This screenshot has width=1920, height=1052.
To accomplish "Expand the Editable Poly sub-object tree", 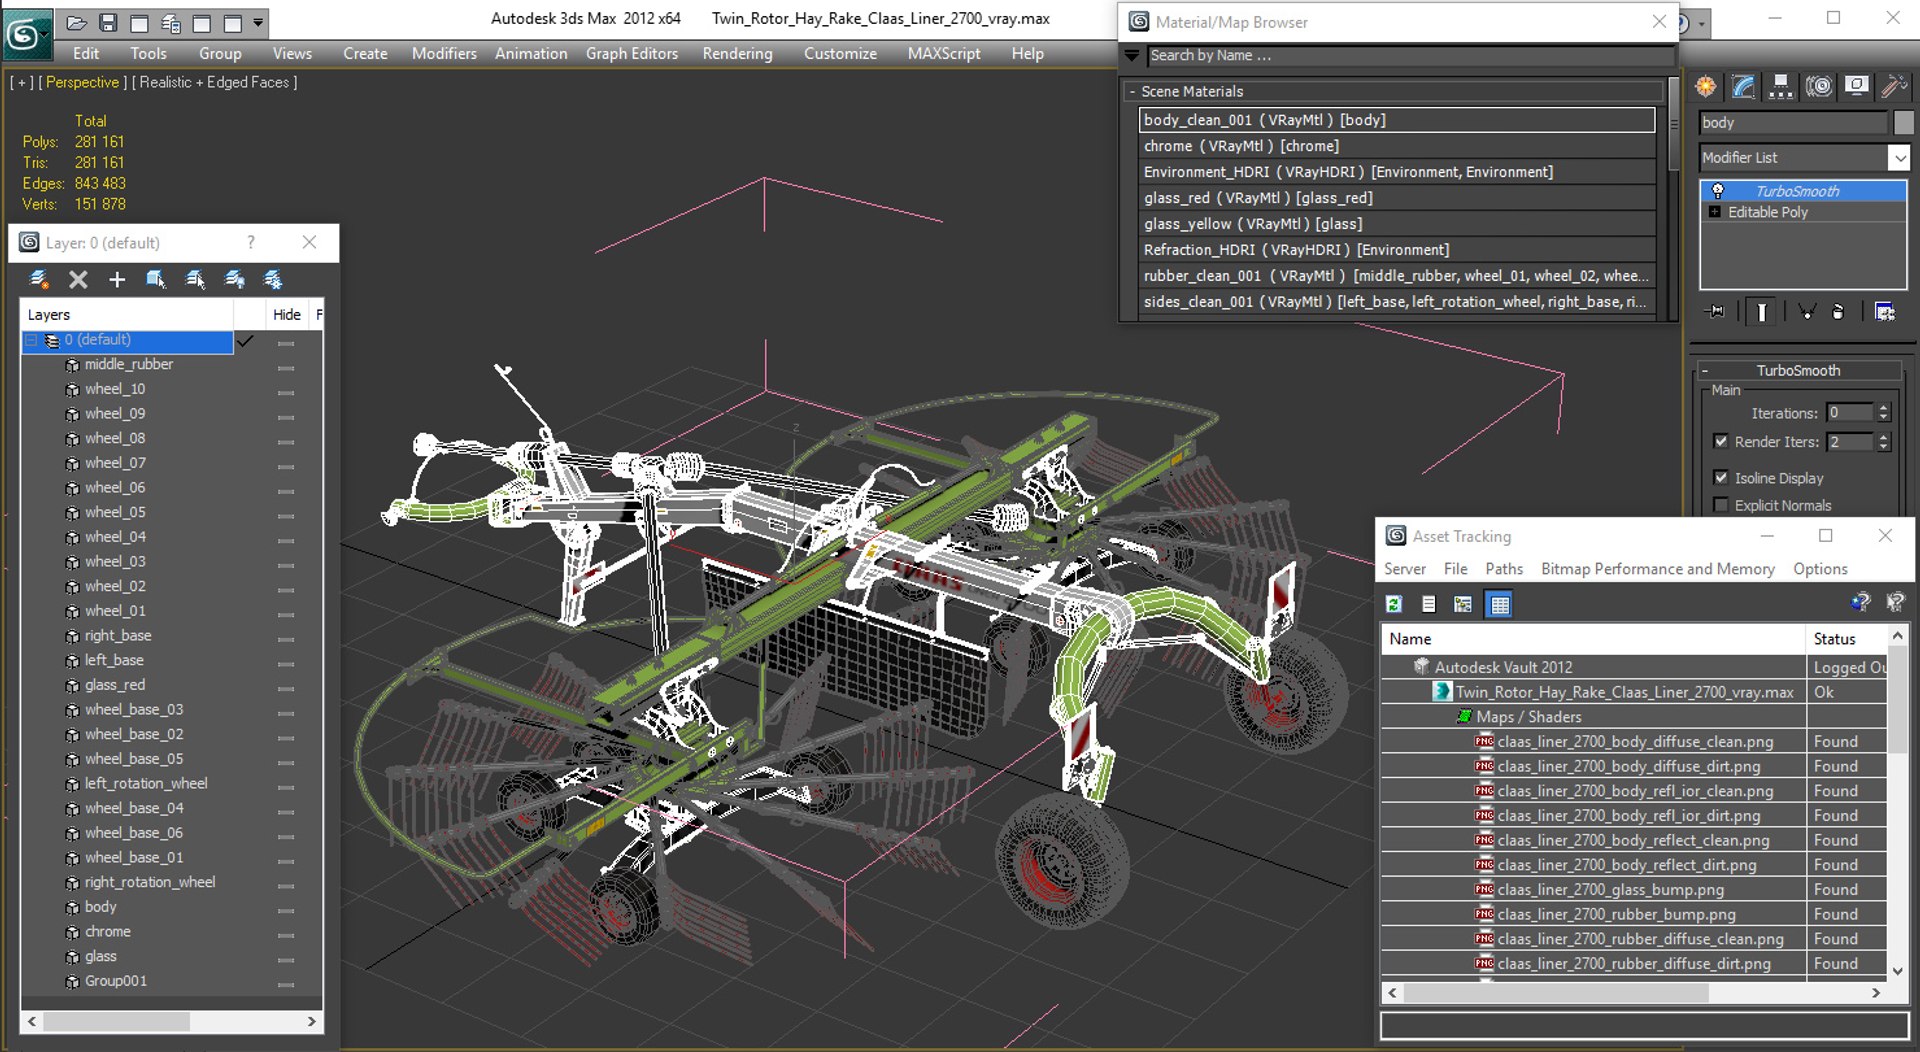I will tap(1715, 212).
